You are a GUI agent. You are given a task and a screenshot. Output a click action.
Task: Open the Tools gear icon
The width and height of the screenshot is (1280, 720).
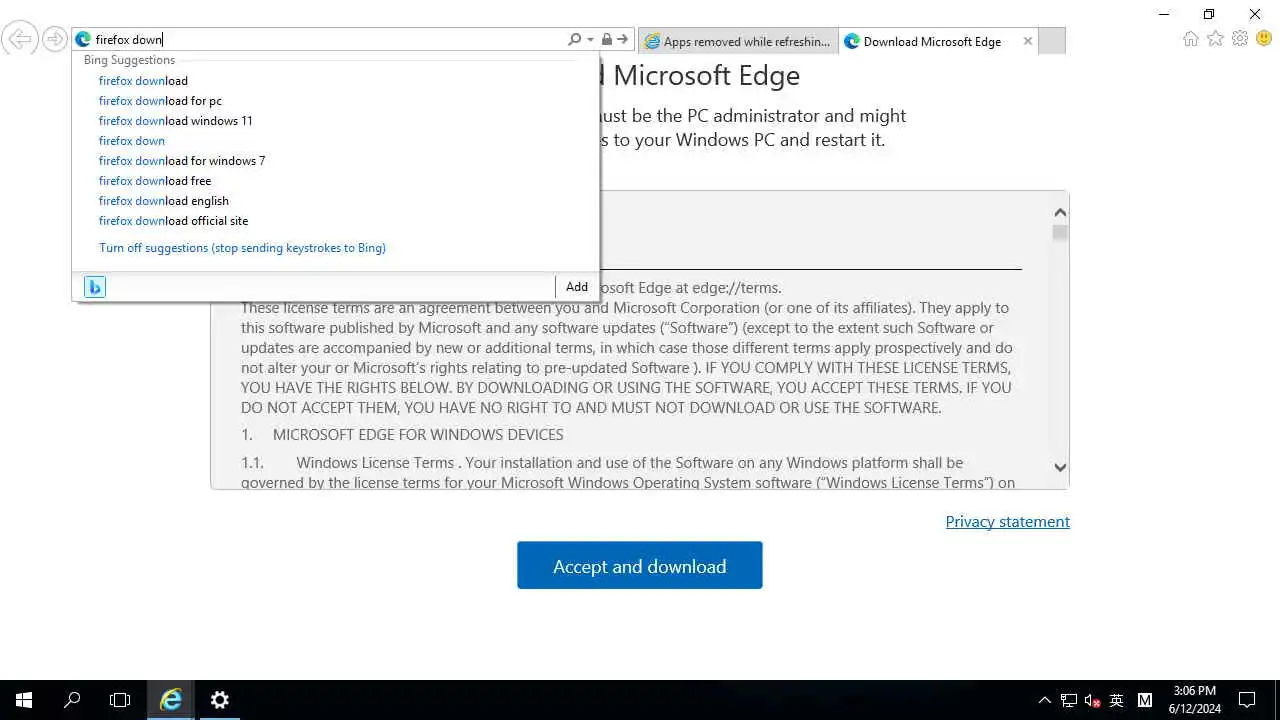coord(1240,39)
